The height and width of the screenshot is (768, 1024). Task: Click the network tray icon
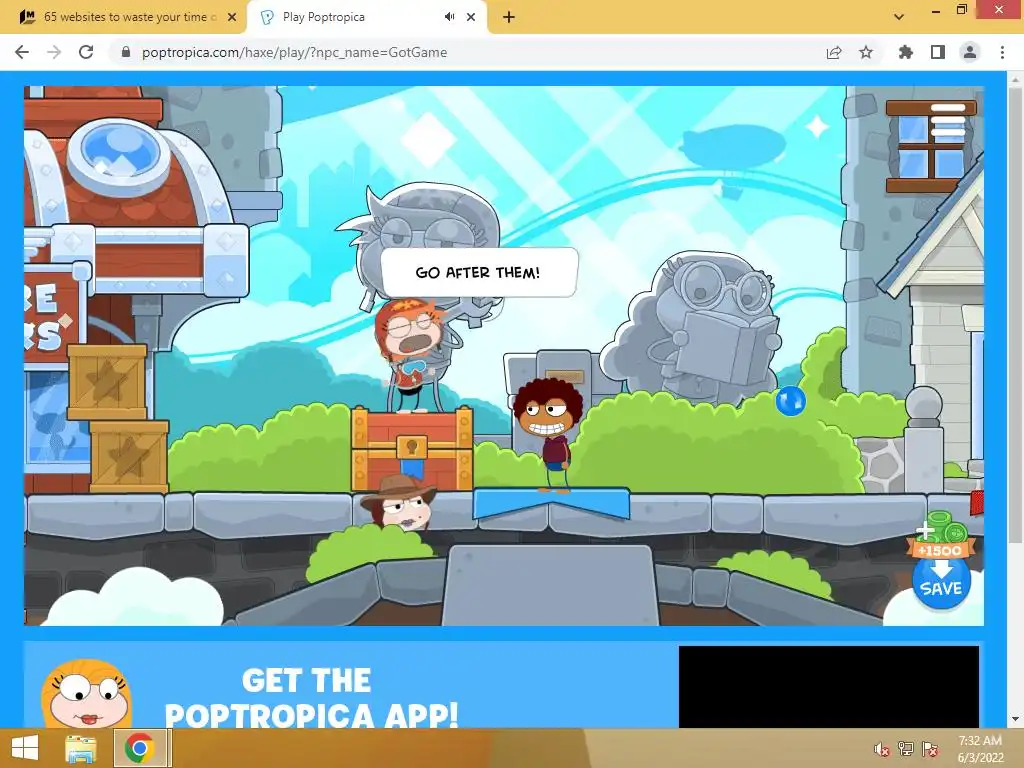point(906,749)
